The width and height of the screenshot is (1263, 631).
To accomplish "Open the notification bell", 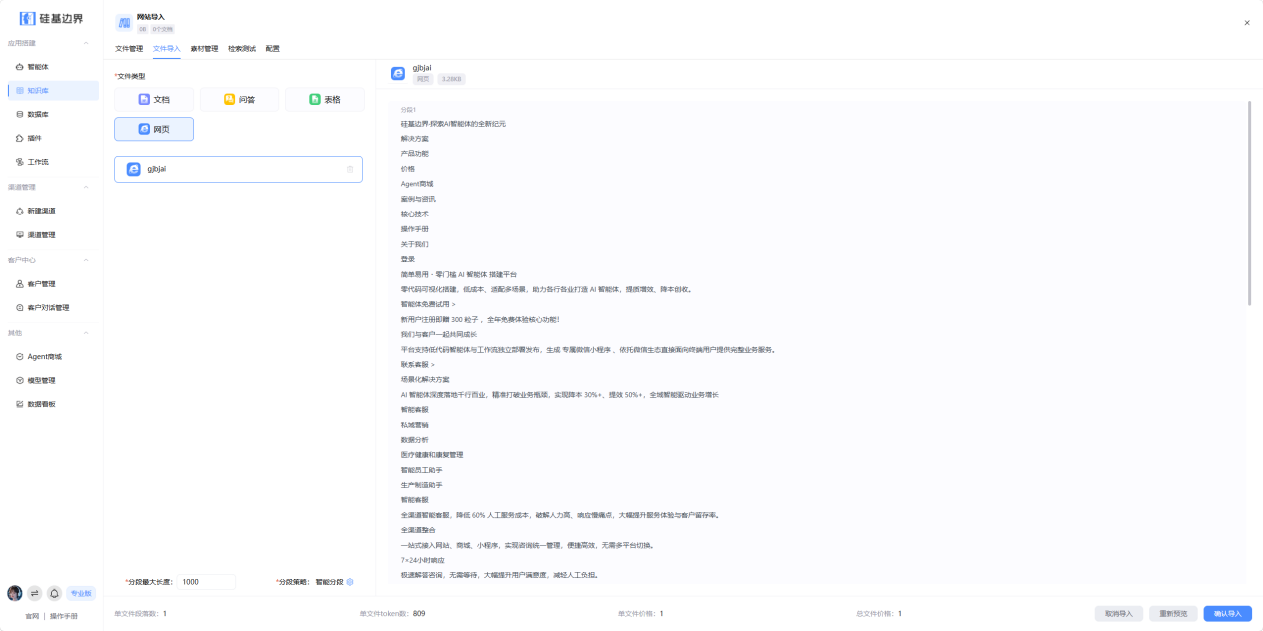I will point(54,593).
